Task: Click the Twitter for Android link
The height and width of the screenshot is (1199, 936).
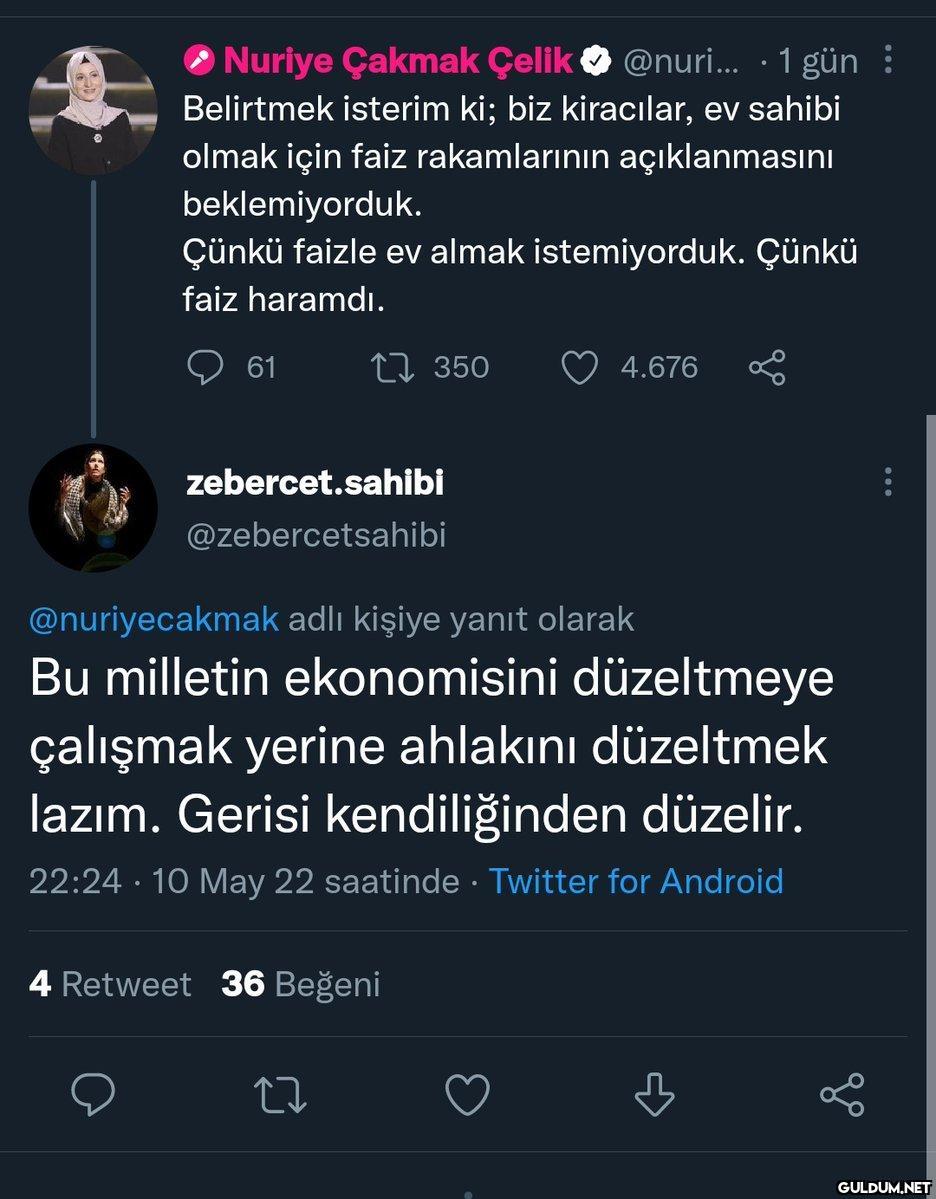Action: [636, 881]
